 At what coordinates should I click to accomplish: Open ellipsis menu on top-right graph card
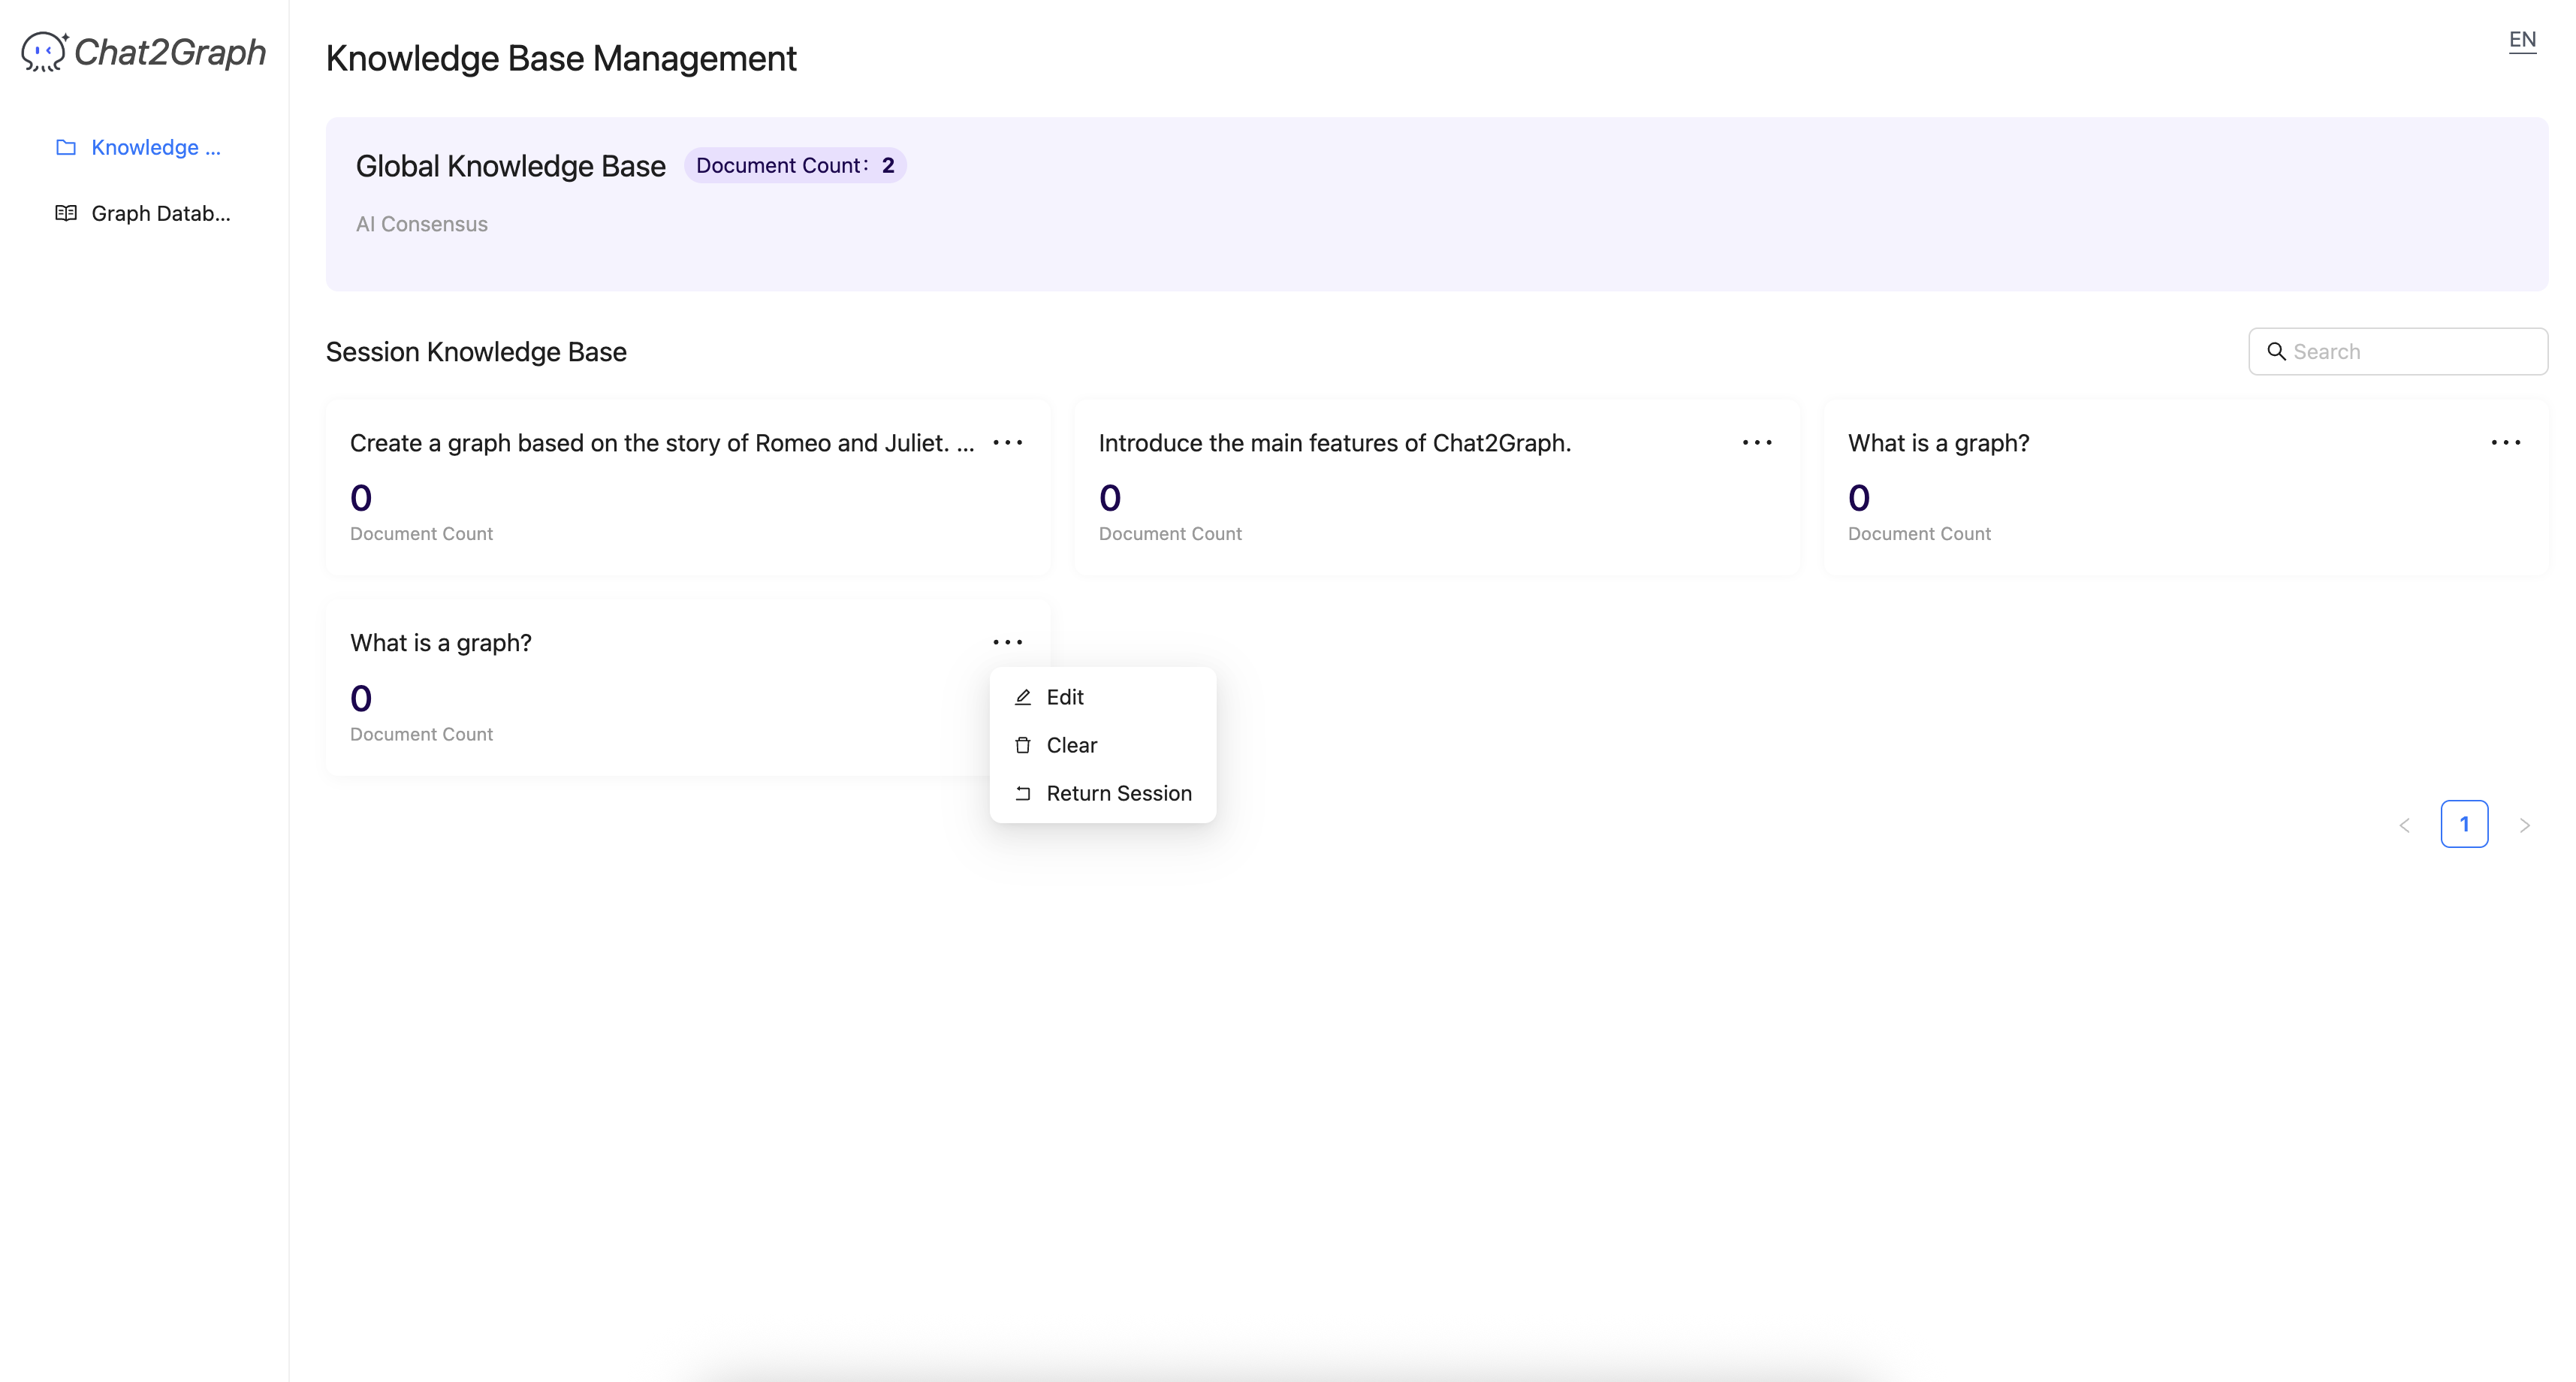2505,443
